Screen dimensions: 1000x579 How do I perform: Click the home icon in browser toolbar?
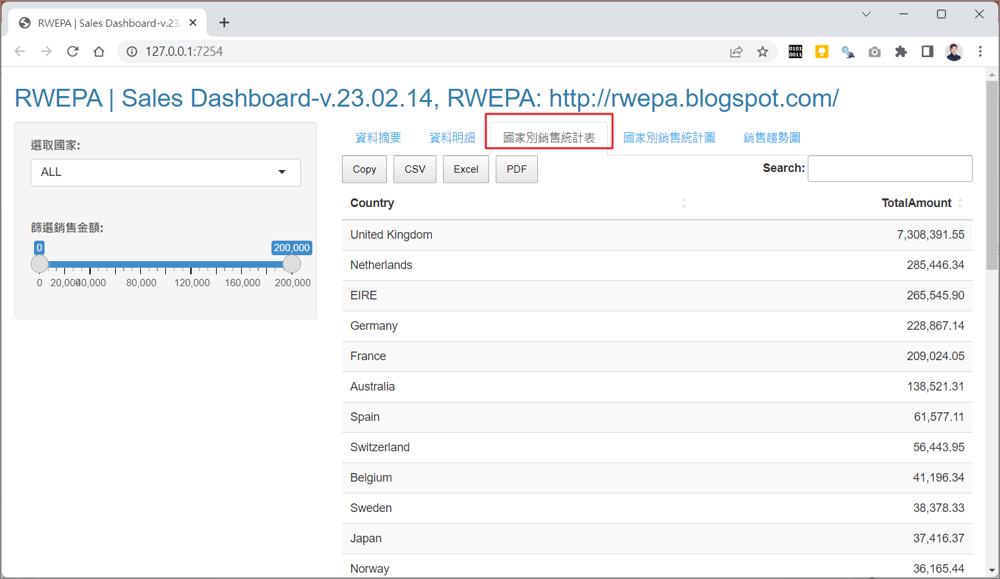click(98, 52)
